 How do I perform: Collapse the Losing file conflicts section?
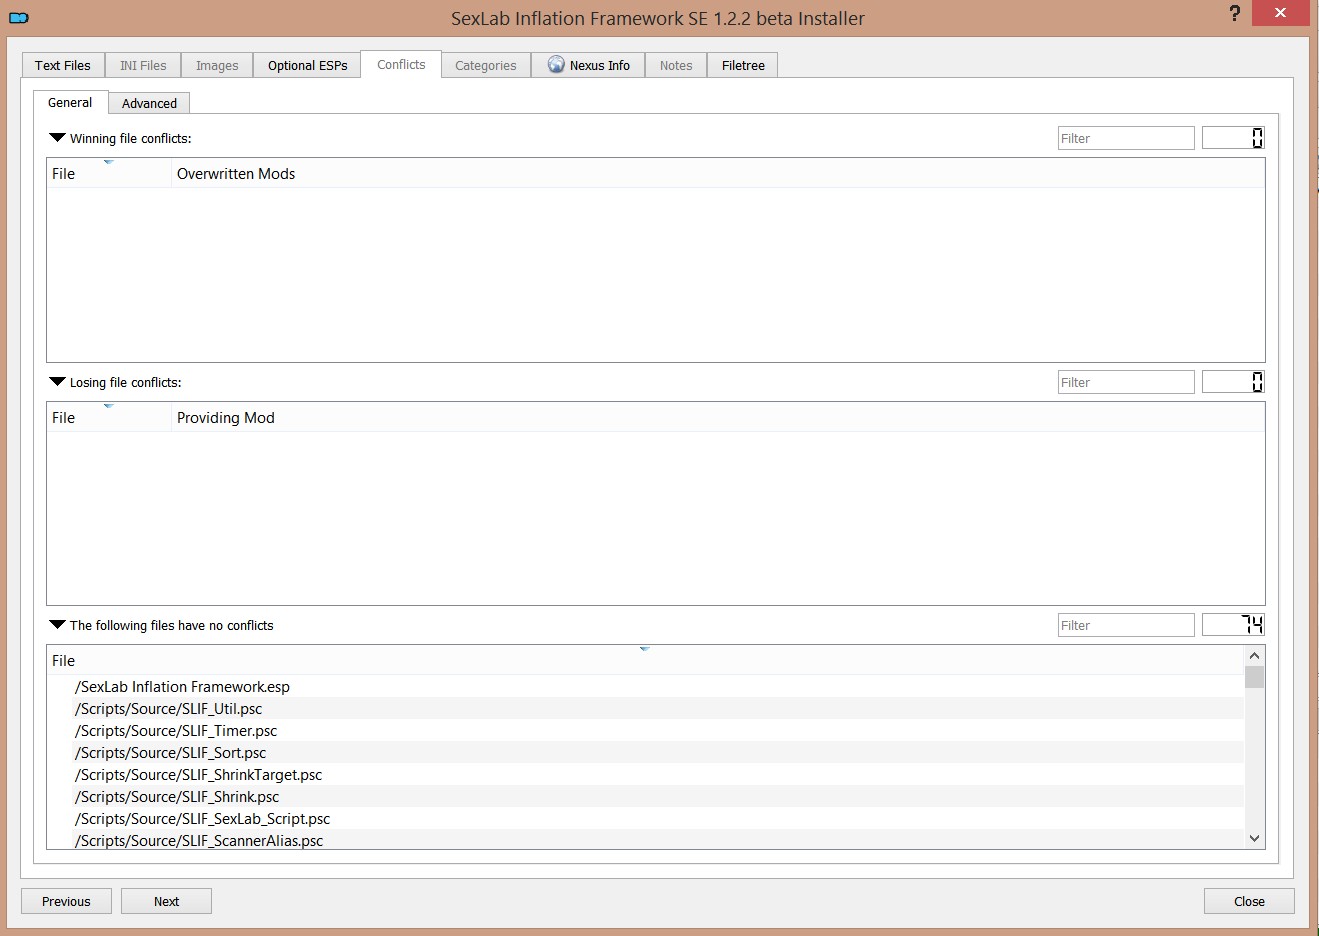pos(57,381)
